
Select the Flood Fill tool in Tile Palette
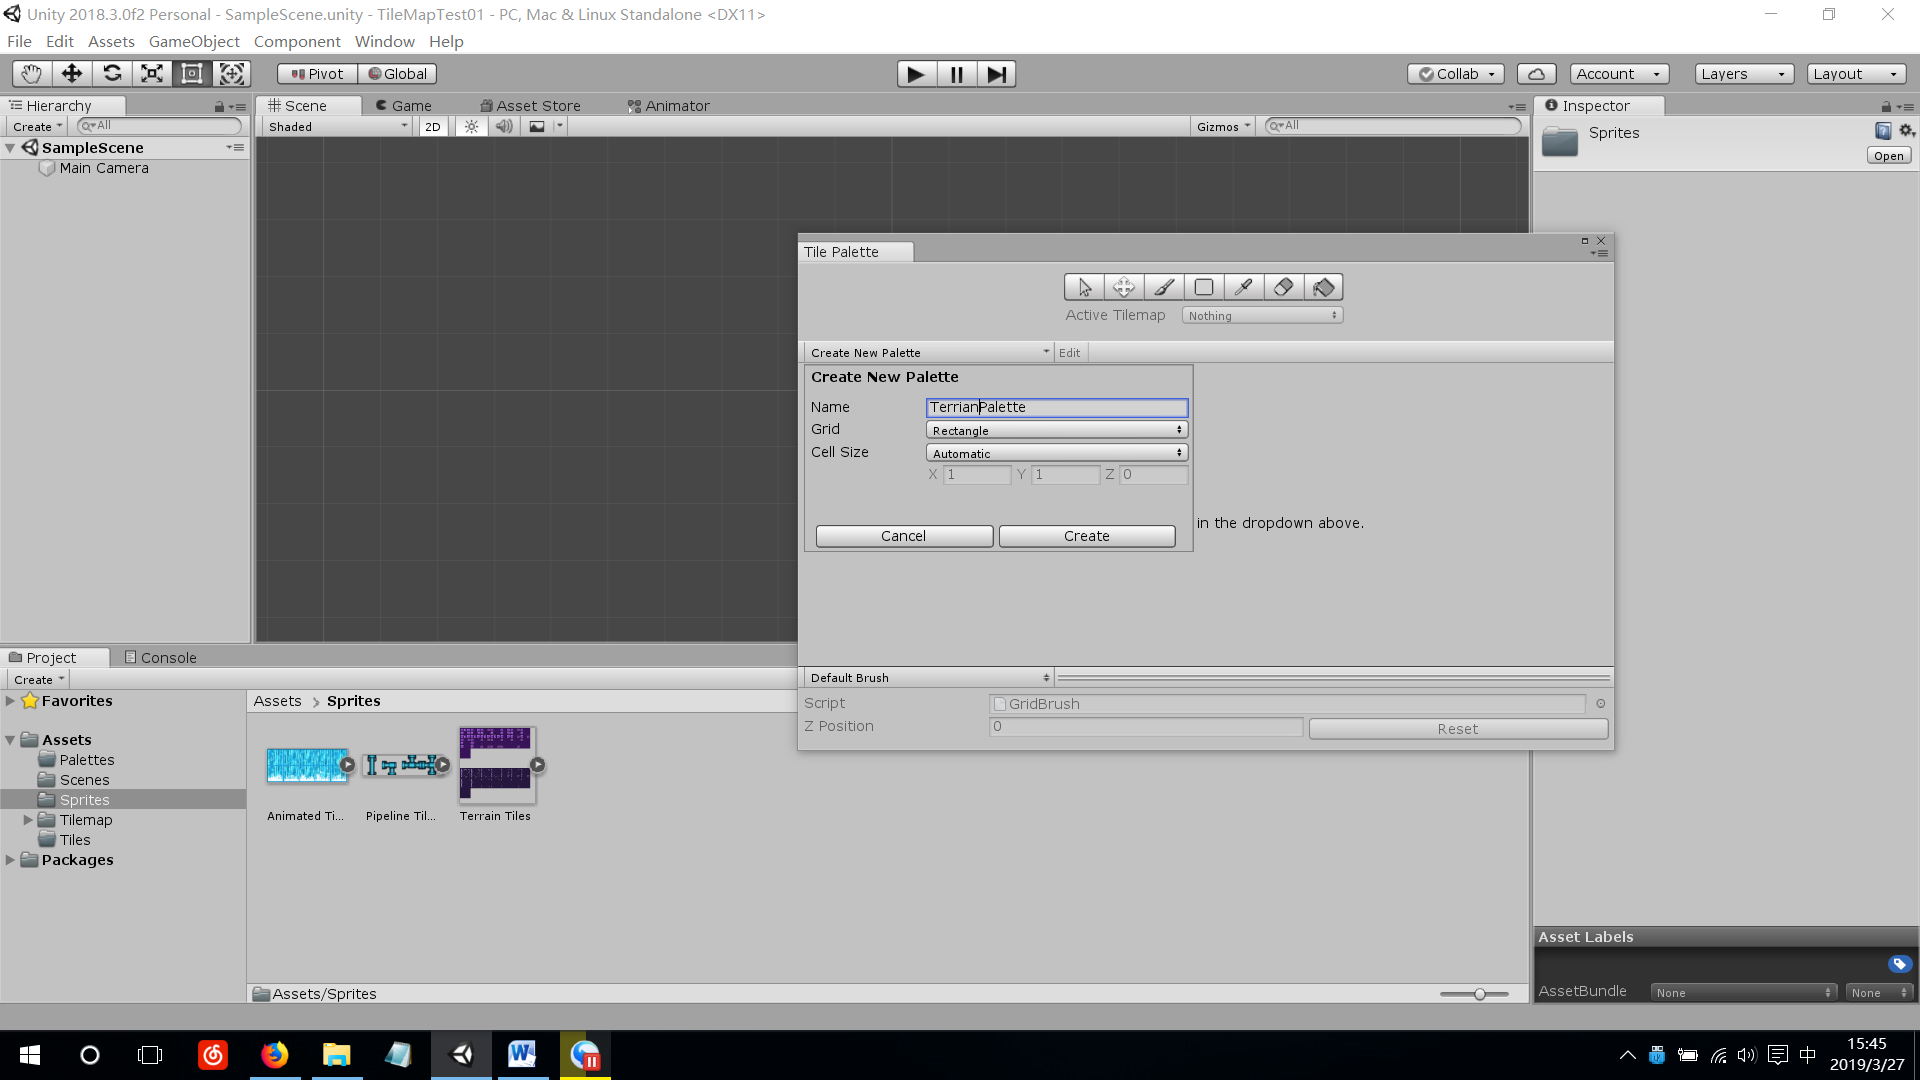click(1323, 288)
